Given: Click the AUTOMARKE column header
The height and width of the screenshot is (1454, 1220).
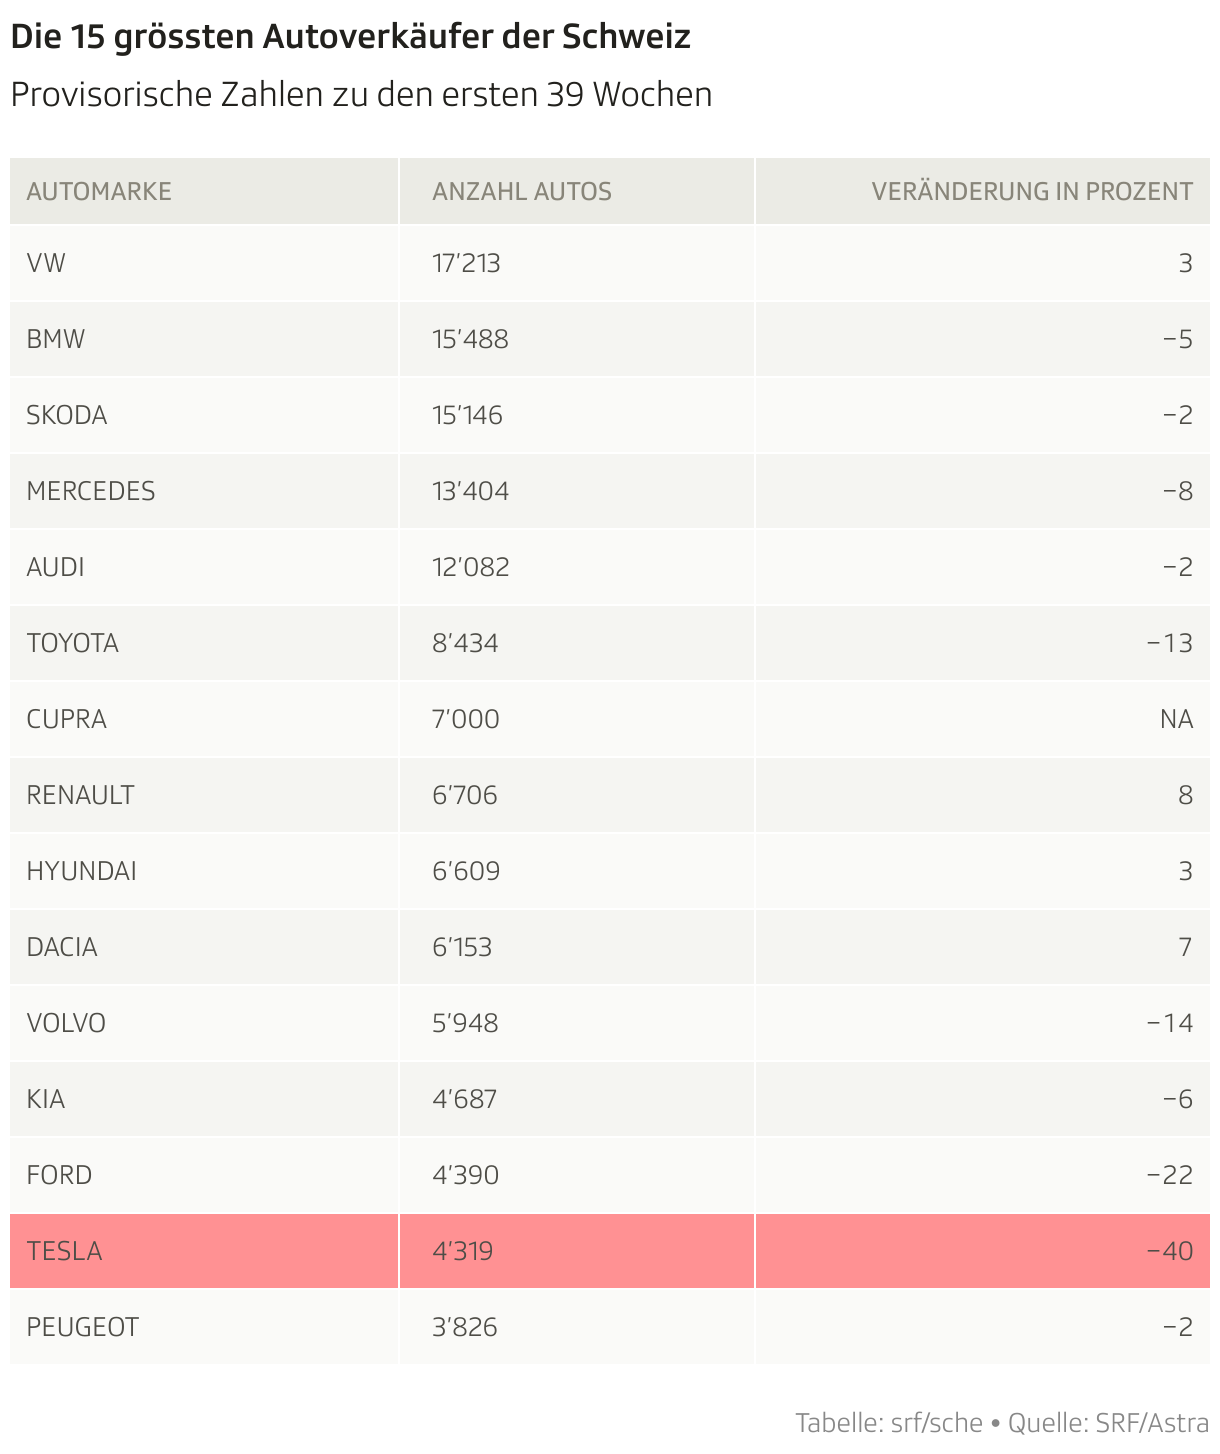Looking at the screenshot, I should pos(99,191).
